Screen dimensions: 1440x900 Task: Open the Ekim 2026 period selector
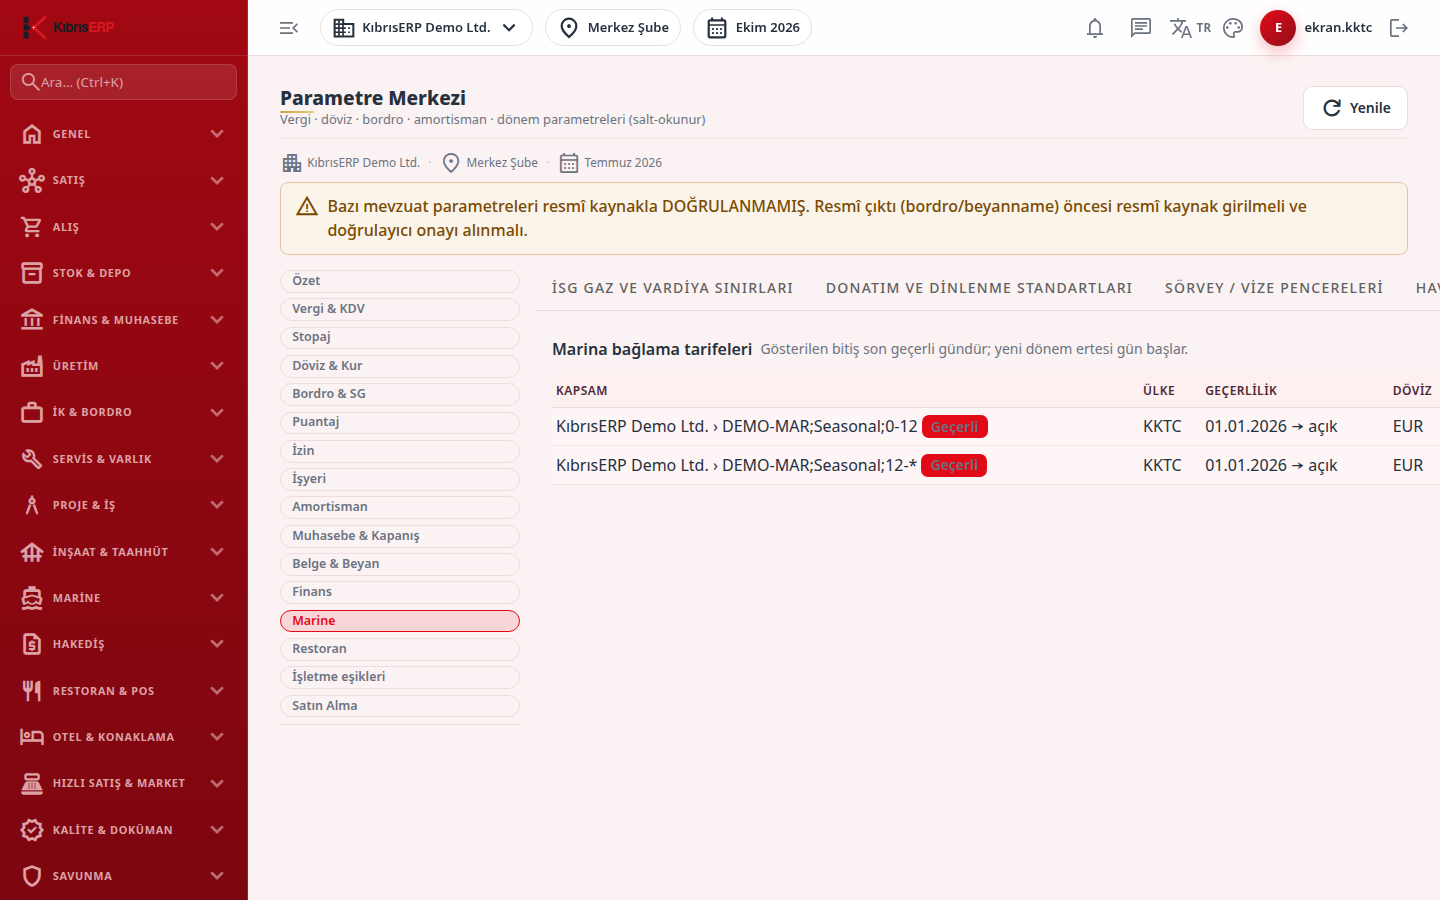752,28
